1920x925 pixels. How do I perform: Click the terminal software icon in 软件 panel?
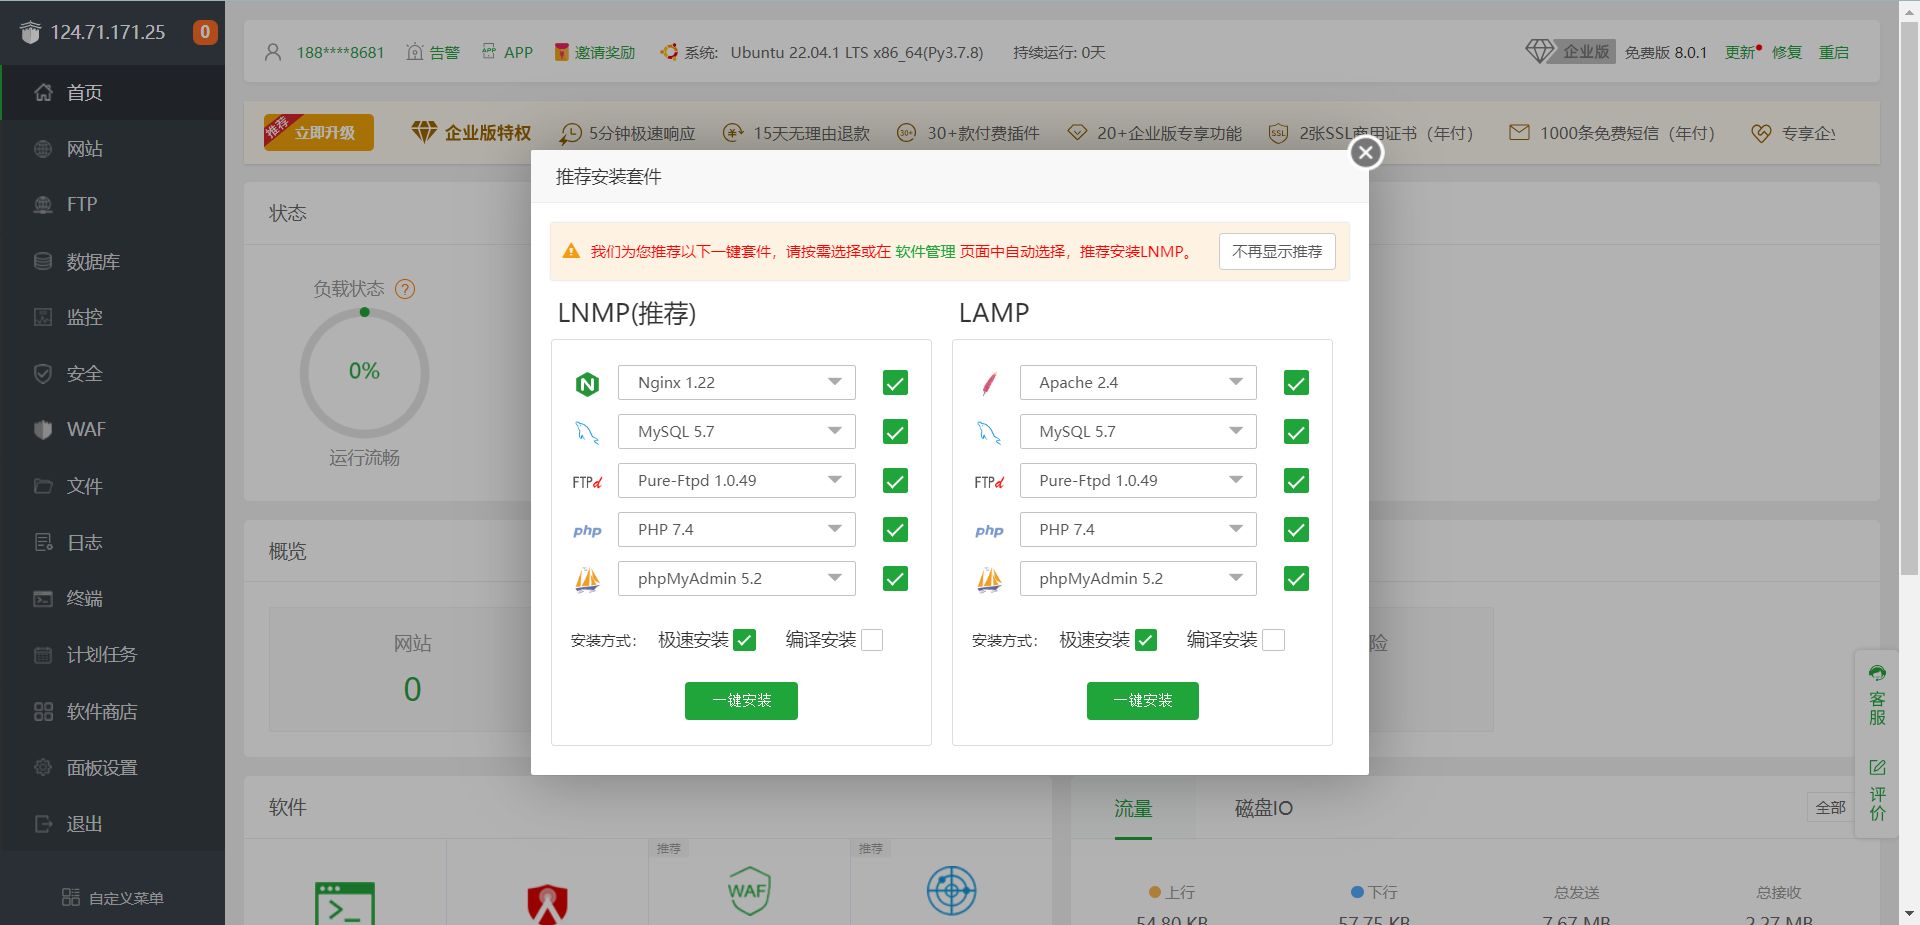(x=345, y=902)
